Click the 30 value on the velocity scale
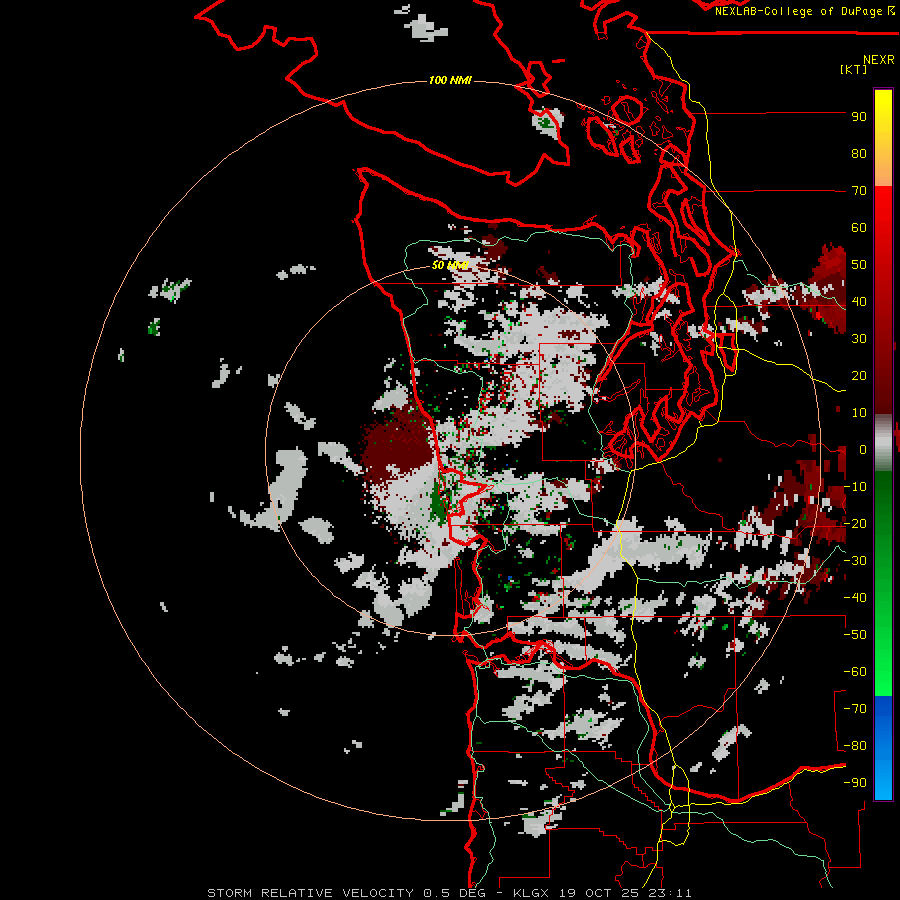The image size is (900, 900). [x=859, y=339]
